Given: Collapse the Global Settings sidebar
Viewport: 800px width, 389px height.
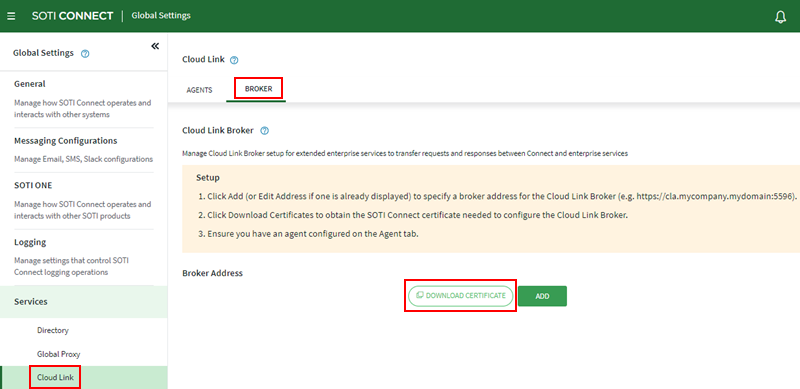Looking at the screenshot, I should click(x=155, y=46).
